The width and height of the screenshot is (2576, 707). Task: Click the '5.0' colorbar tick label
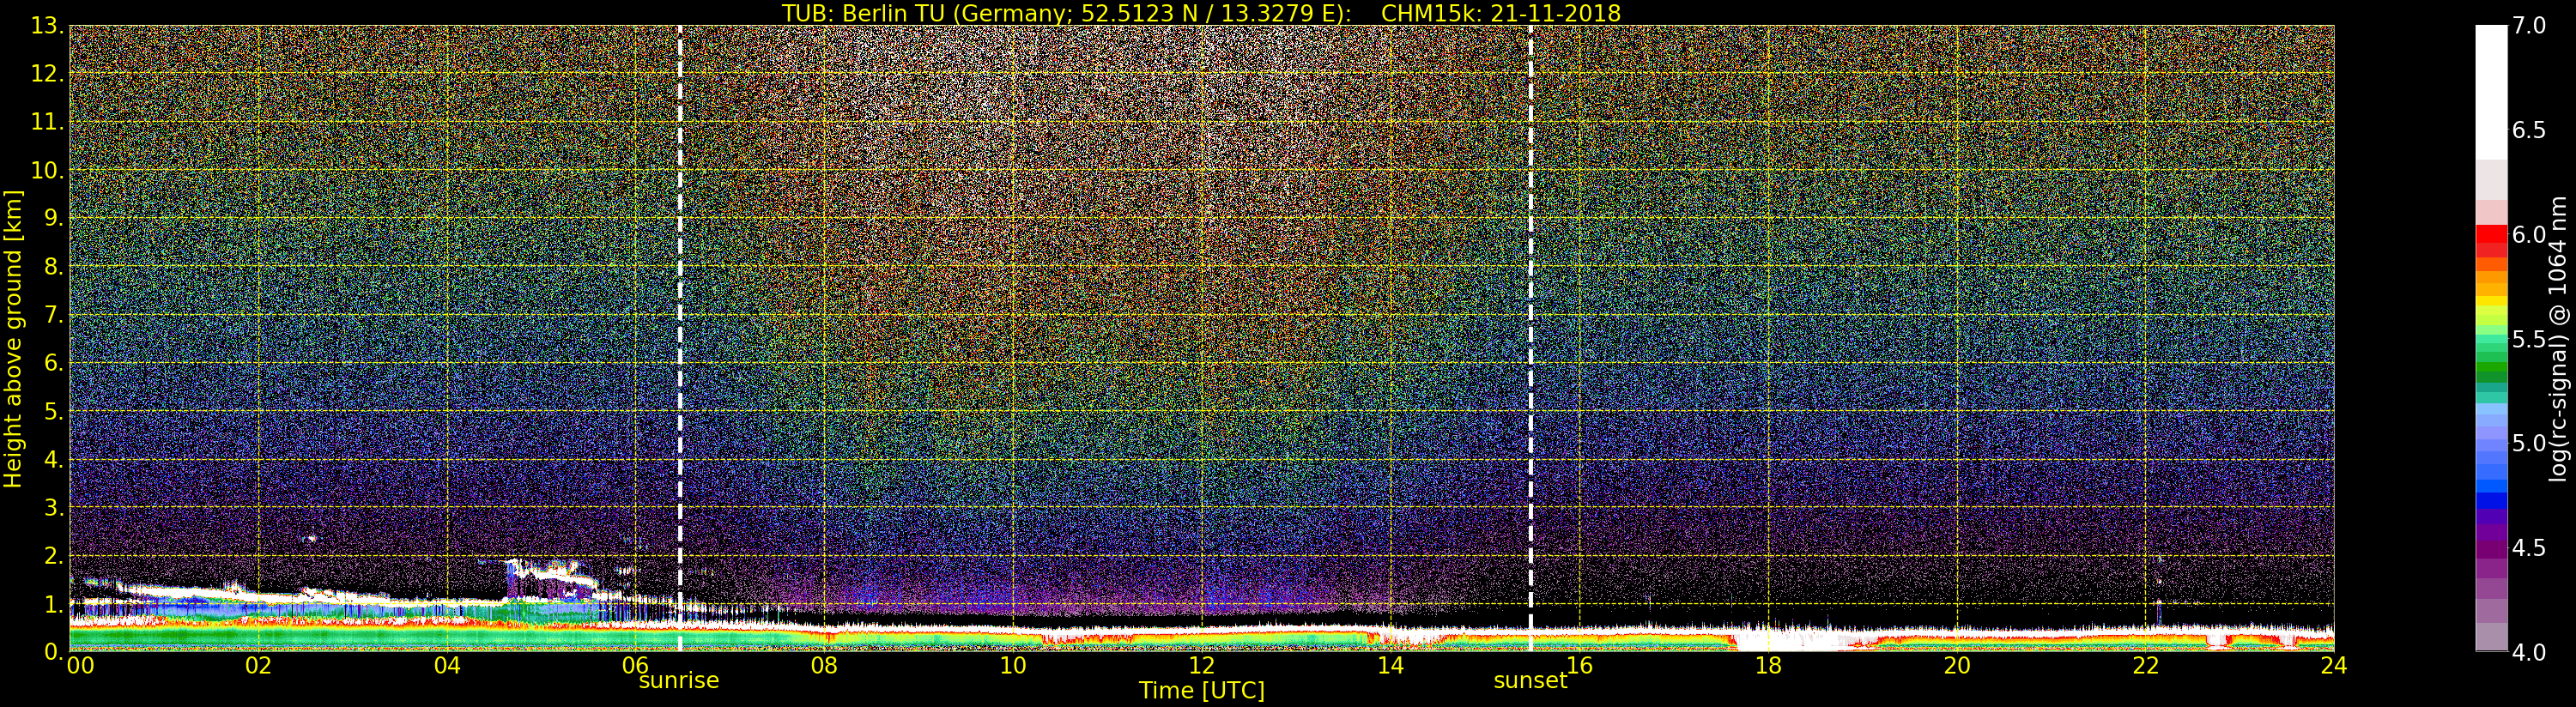2529,443
